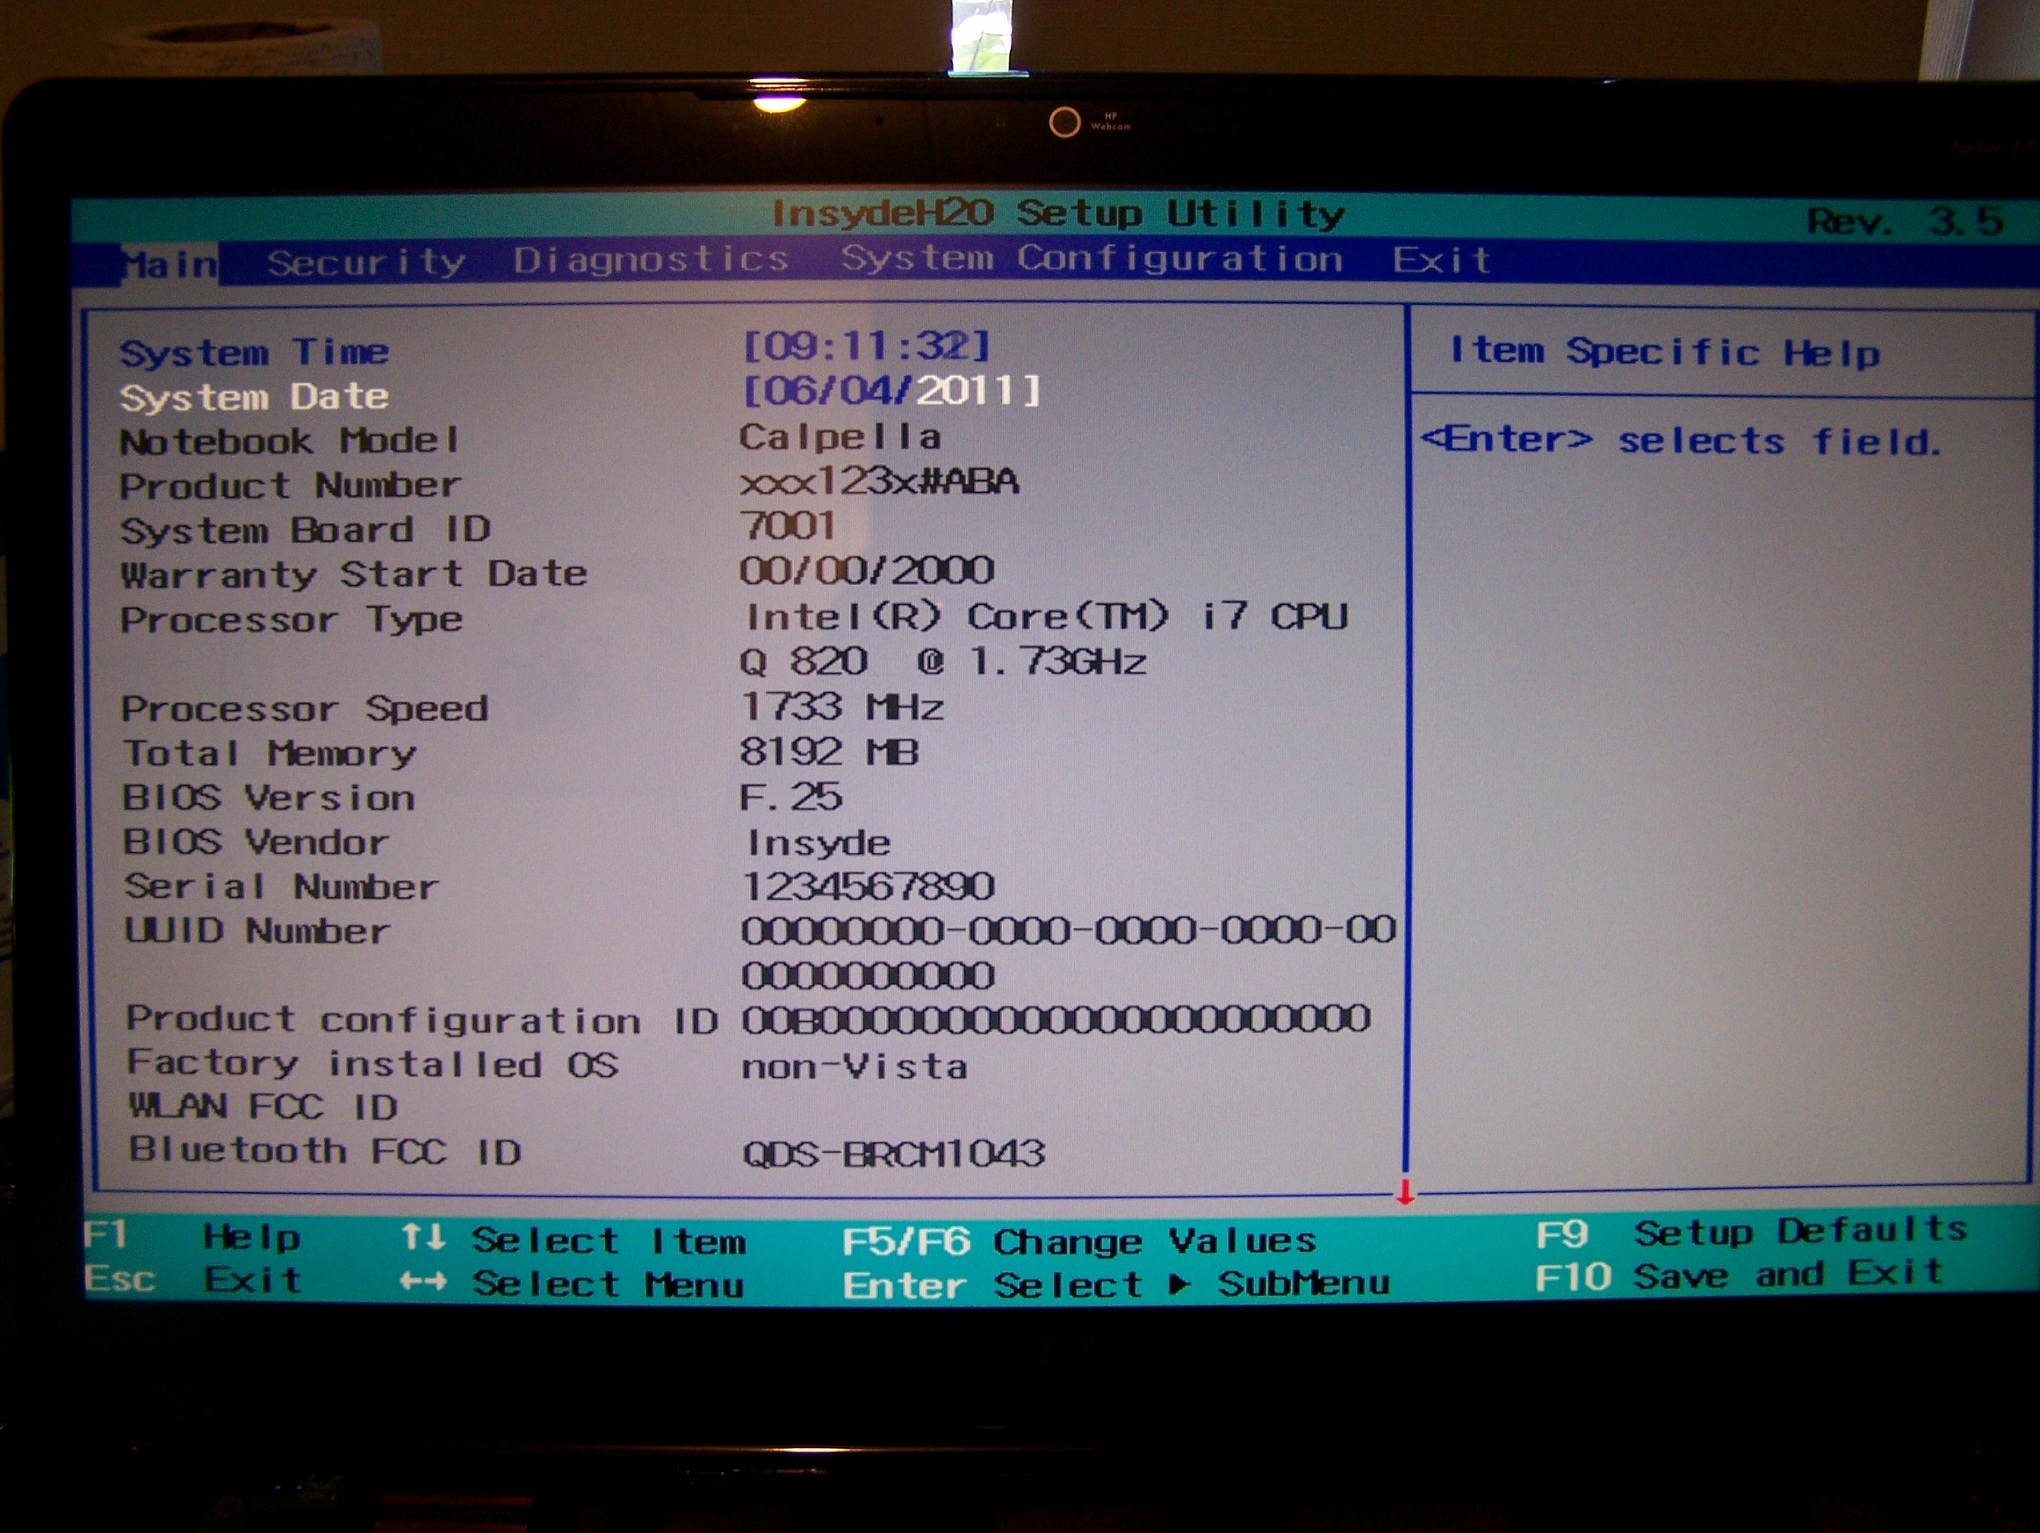The width and height of the screenshot is (2040, 1533).
Task: Go to the Exit menu tab
Action: pyautogui.click(x=1442, y=260)
